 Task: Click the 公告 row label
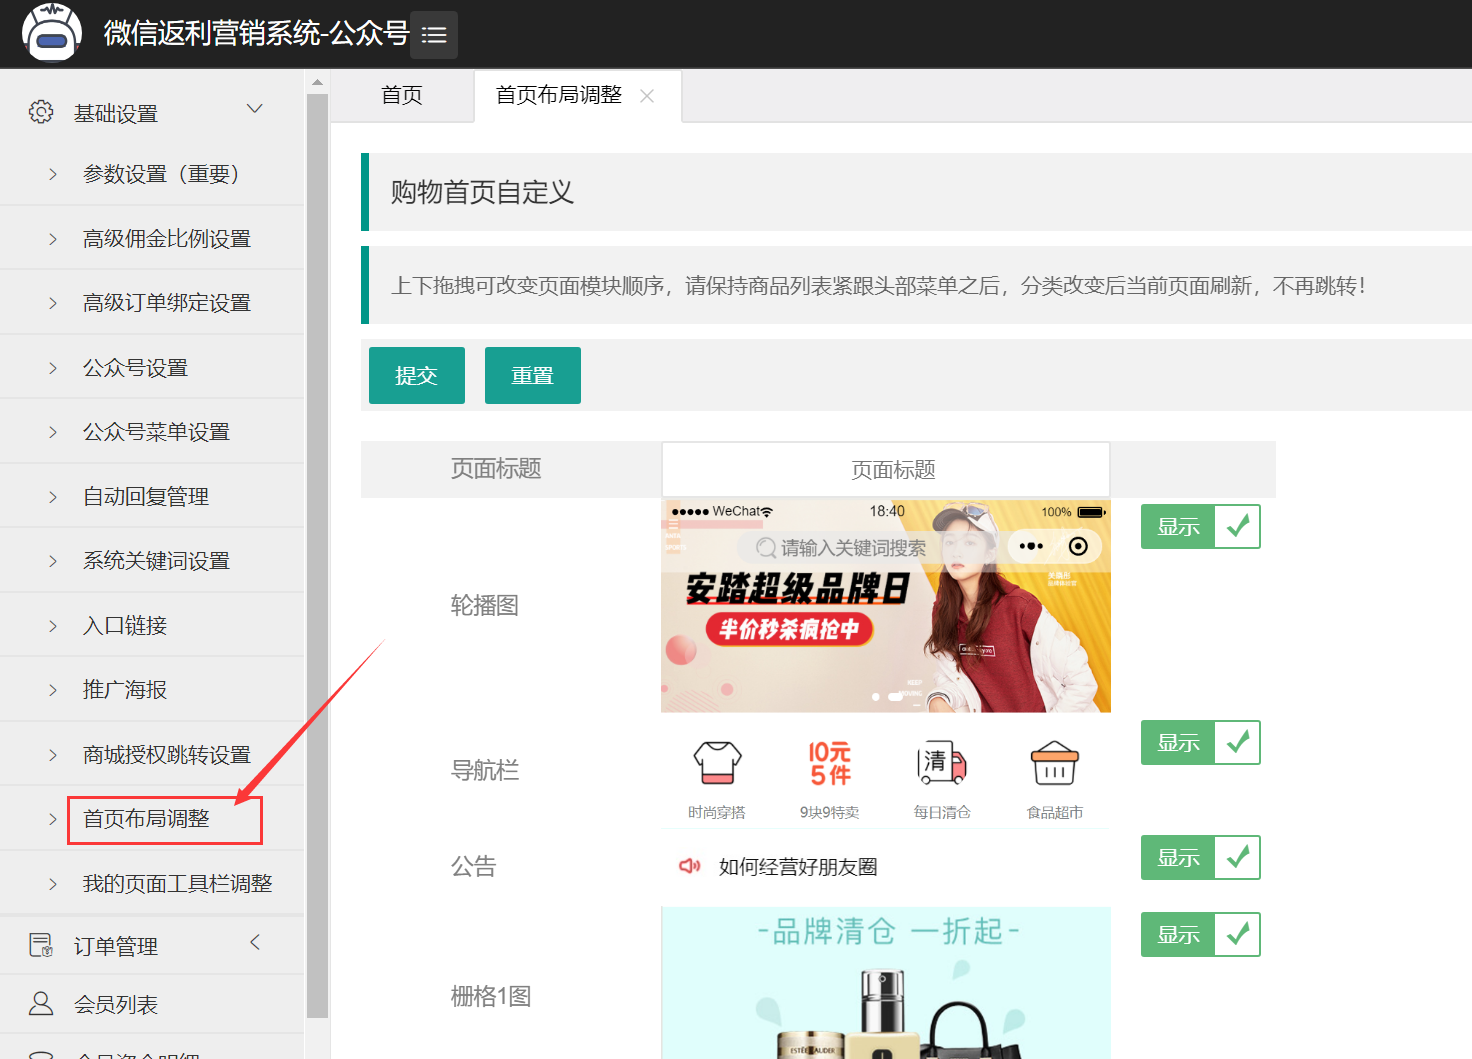(x=474, y=866)
